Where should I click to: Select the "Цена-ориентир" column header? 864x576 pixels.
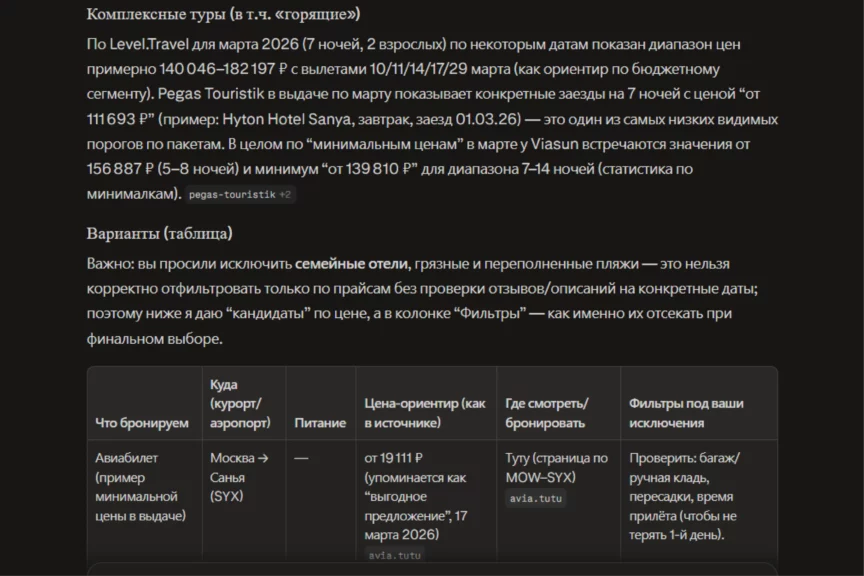[x=425, y=413]
